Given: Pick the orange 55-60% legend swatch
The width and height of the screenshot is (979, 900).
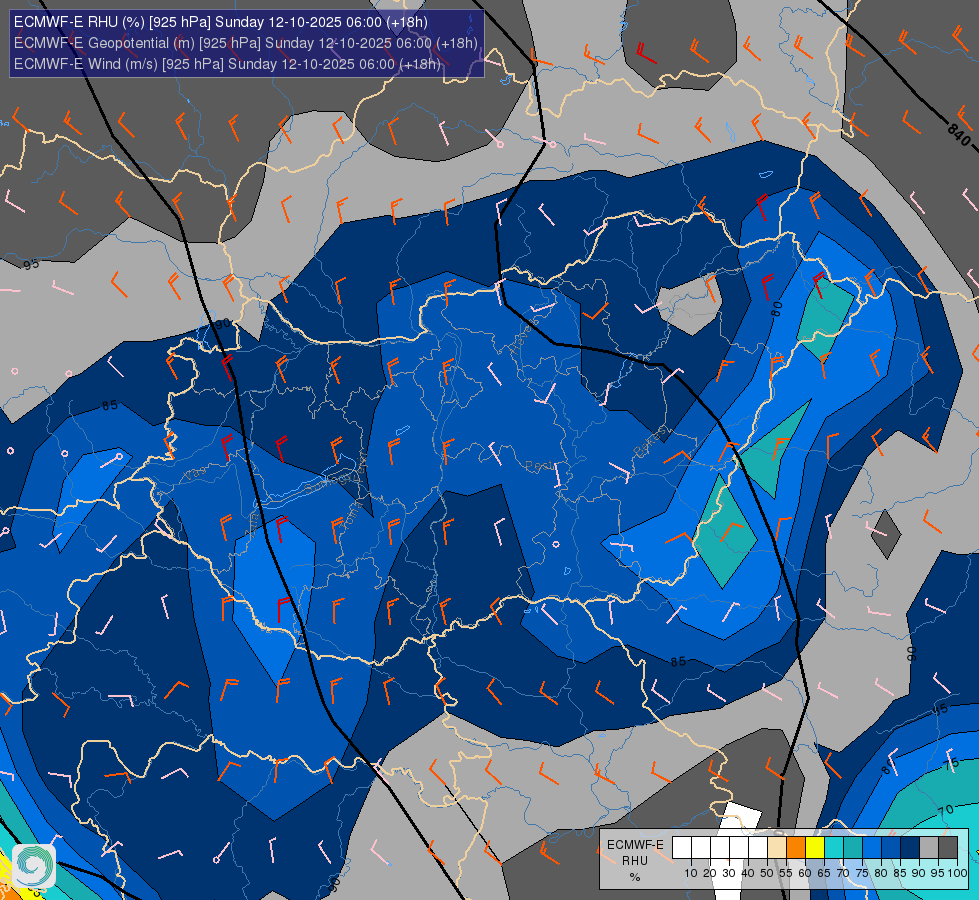Looking at the screenshot, I should coord(796,847).
